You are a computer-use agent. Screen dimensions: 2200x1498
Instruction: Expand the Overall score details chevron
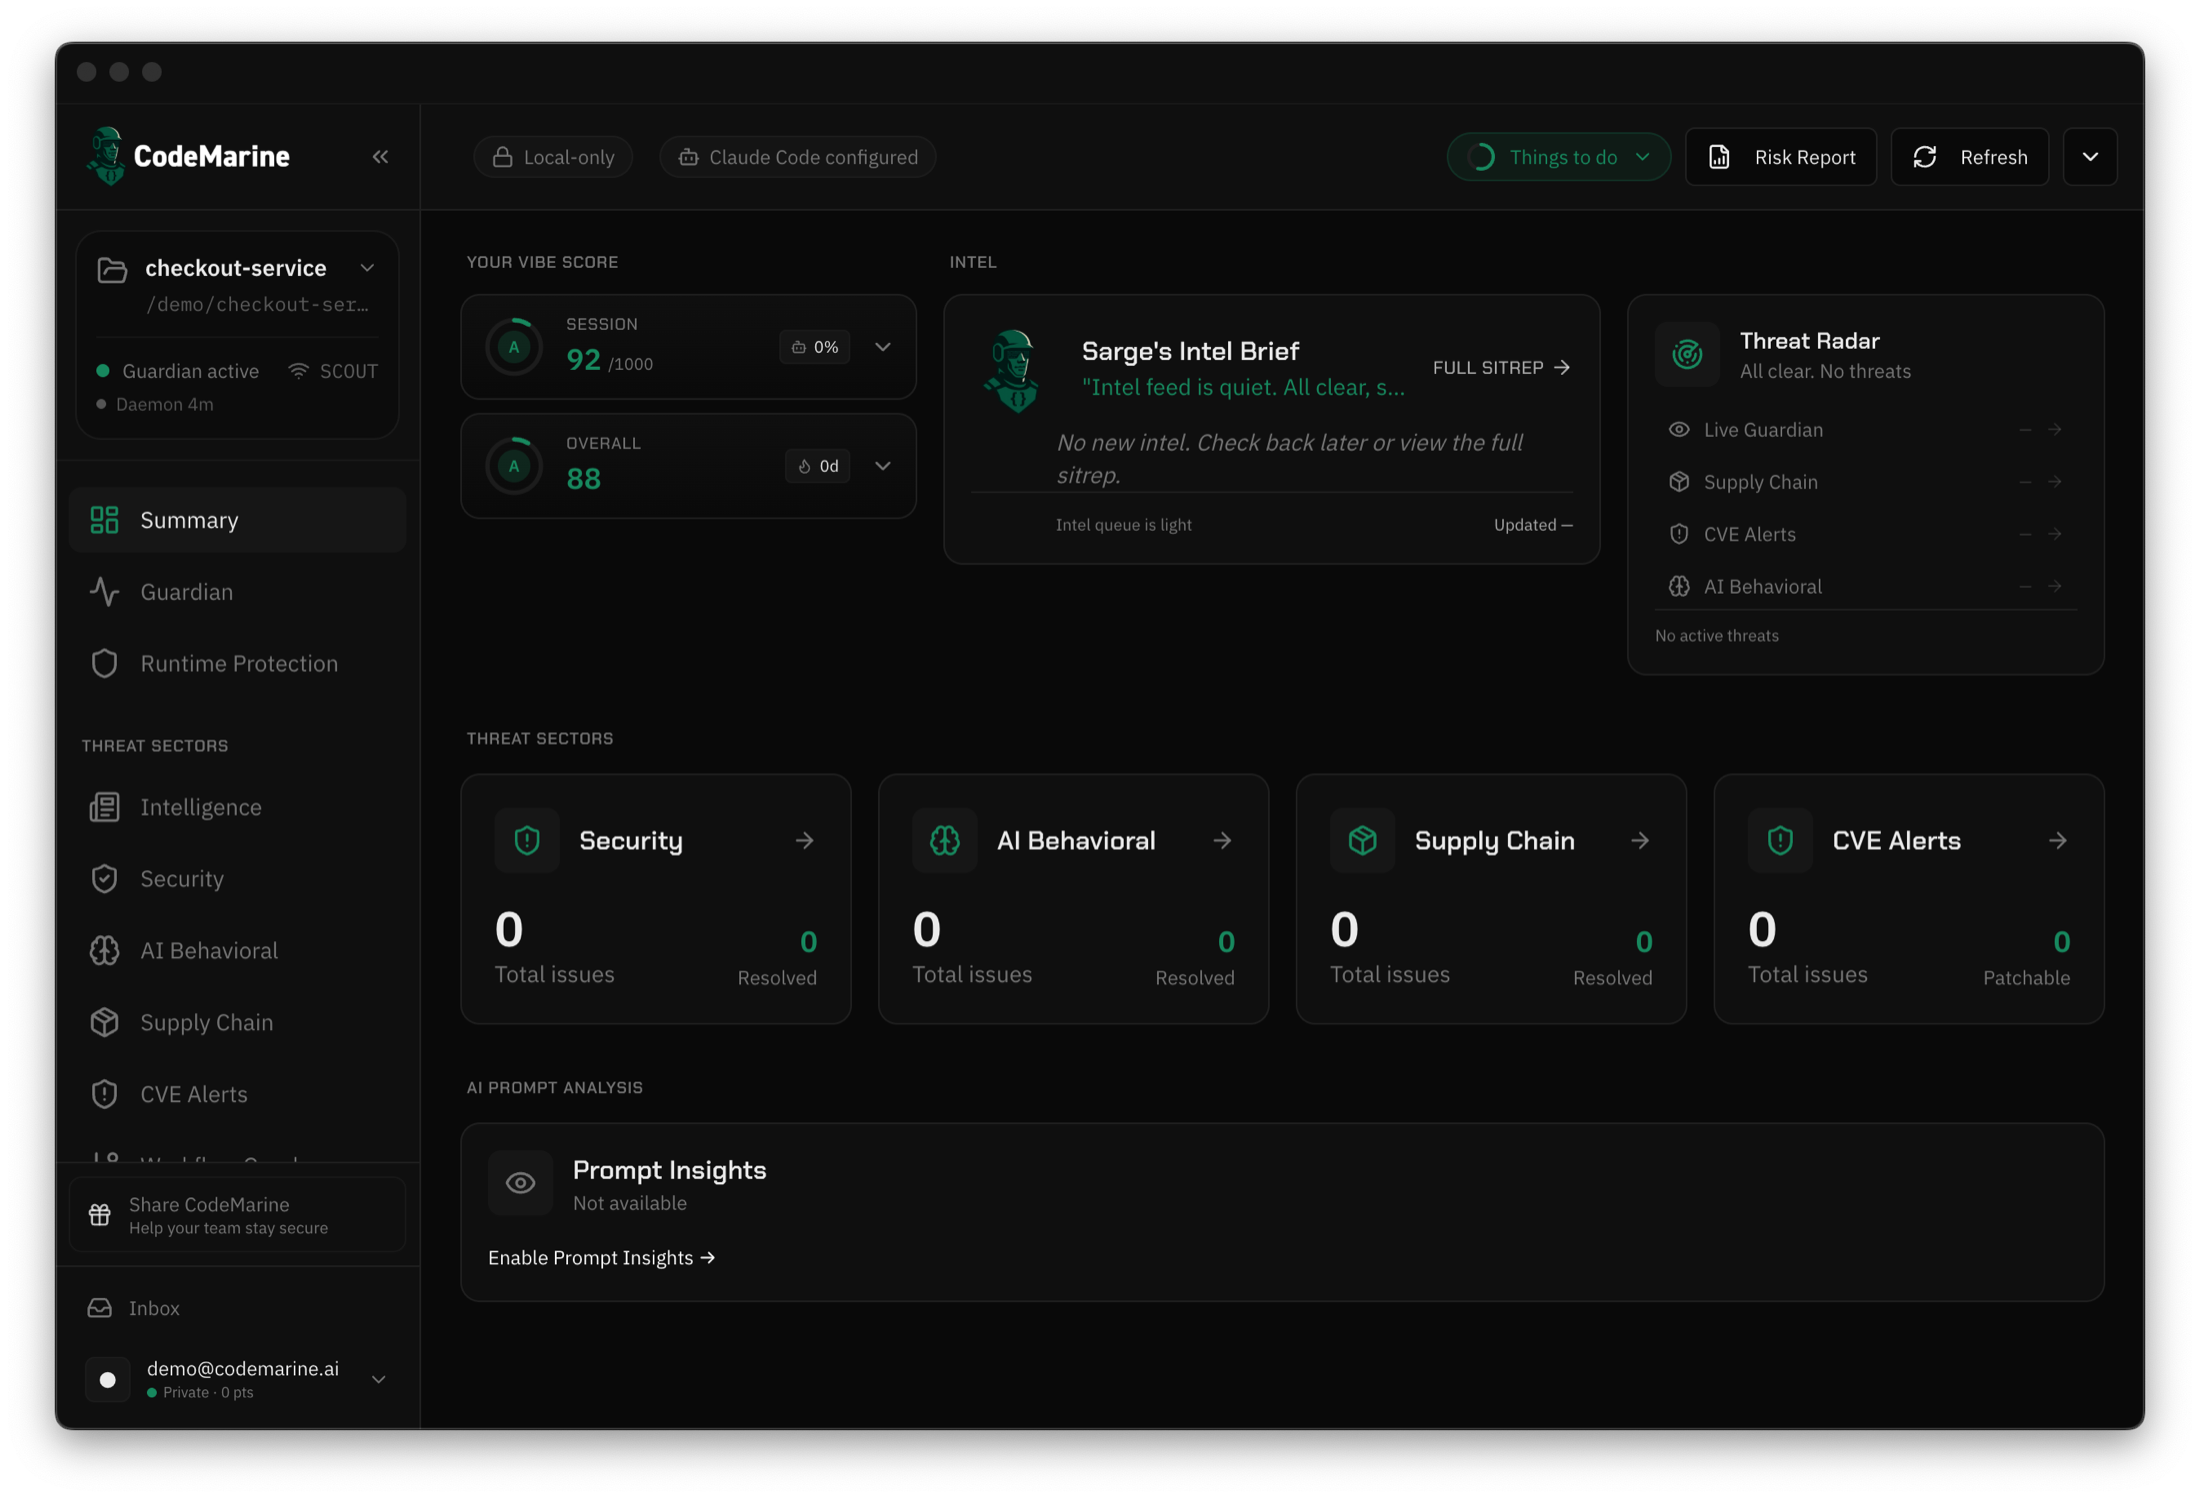coord(883,466)
